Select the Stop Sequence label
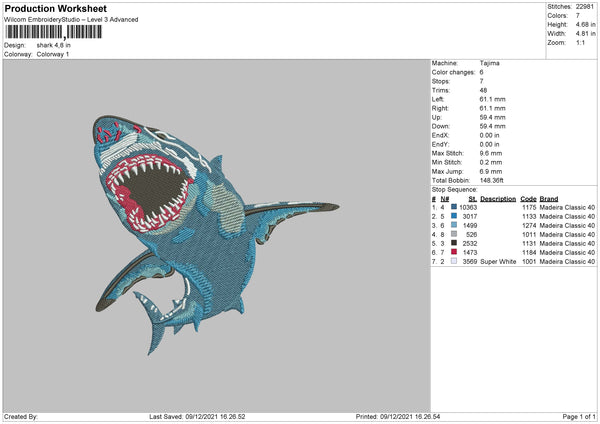Screen dimensions: 600x424 tap(454, 189)
